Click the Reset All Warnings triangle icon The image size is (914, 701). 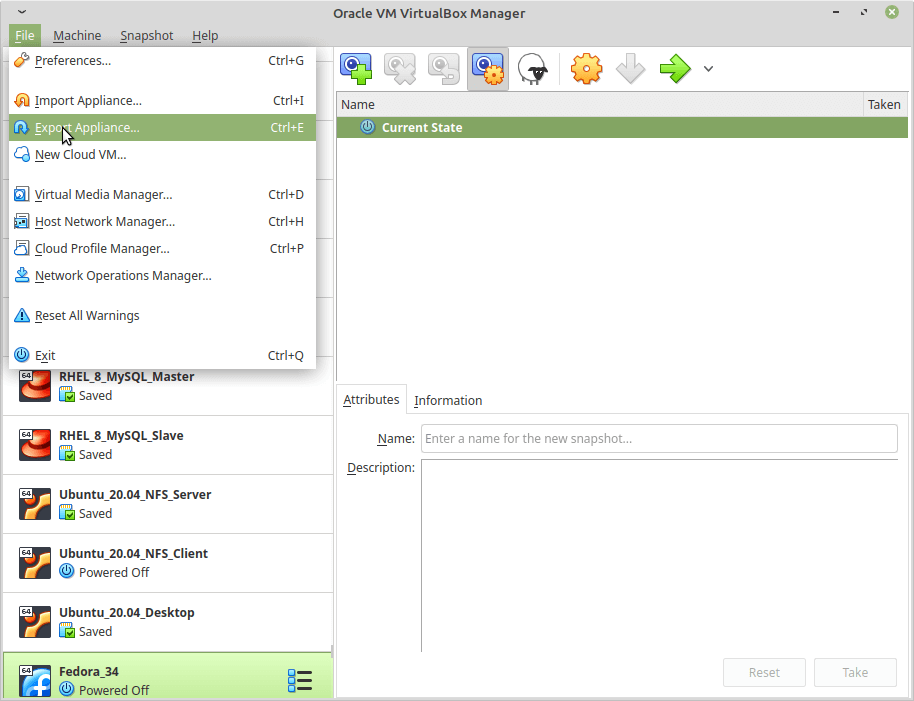[22, 315]
